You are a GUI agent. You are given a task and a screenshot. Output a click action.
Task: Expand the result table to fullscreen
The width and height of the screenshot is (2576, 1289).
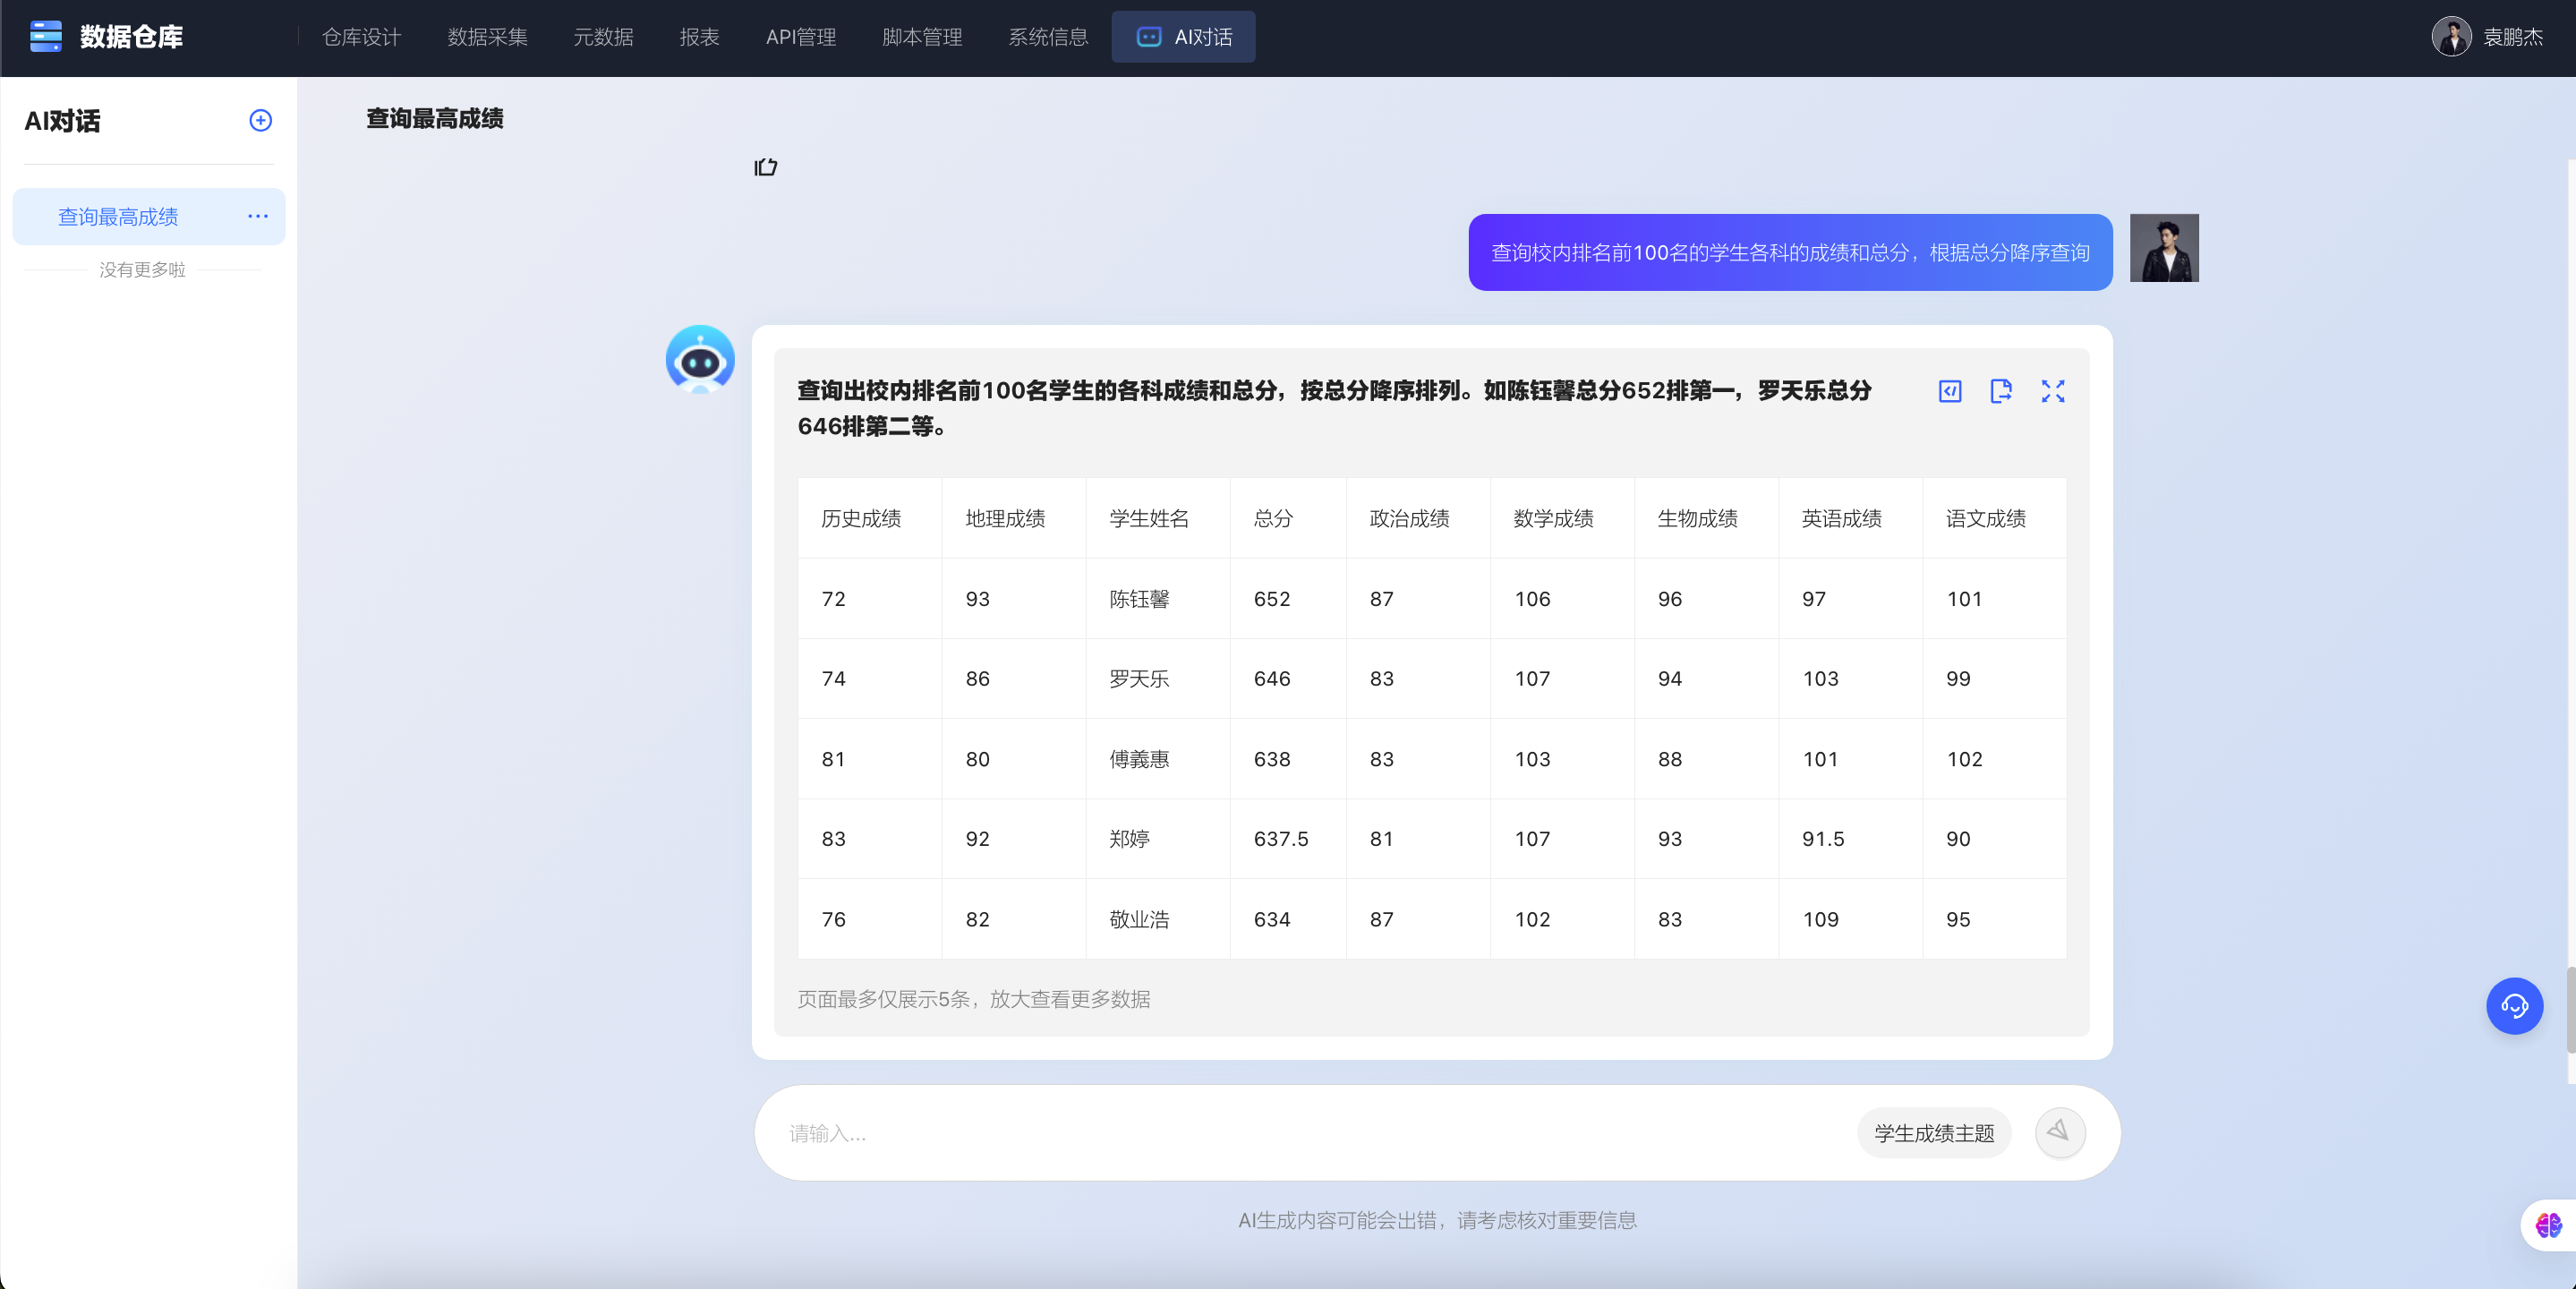point(2052,391)
